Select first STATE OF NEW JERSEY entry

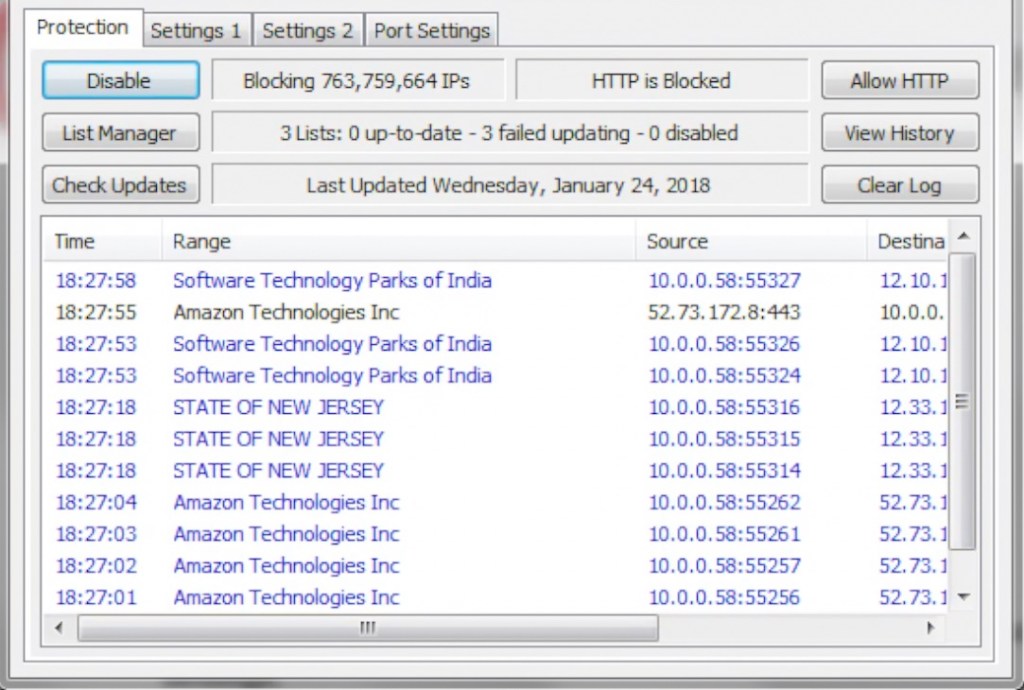[x=278, y=407]
